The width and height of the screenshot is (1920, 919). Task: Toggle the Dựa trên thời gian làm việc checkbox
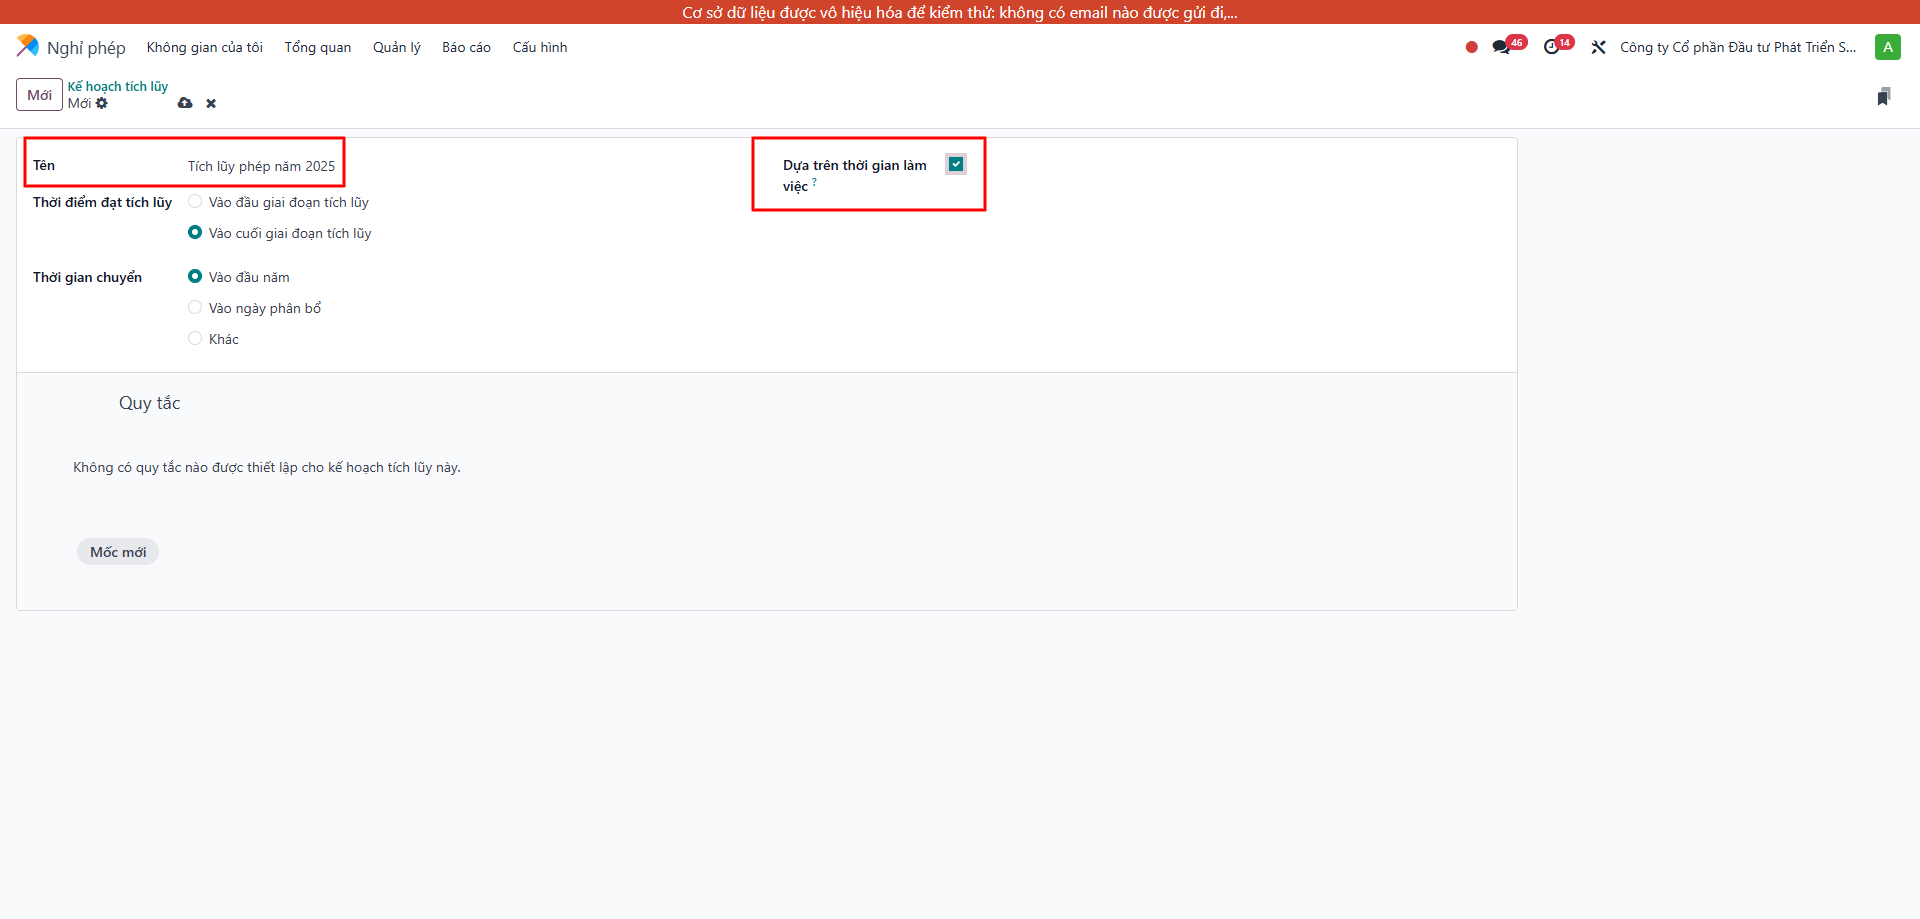tap(956, 164)
